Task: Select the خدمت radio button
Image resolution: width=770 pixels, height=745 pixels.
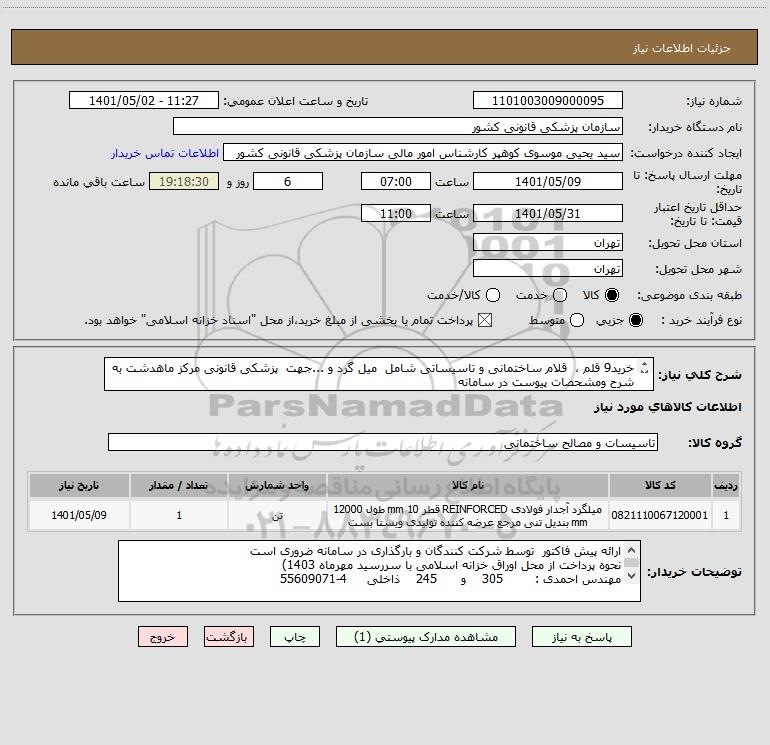Action: pyautogui.click(x=560, y=295)
